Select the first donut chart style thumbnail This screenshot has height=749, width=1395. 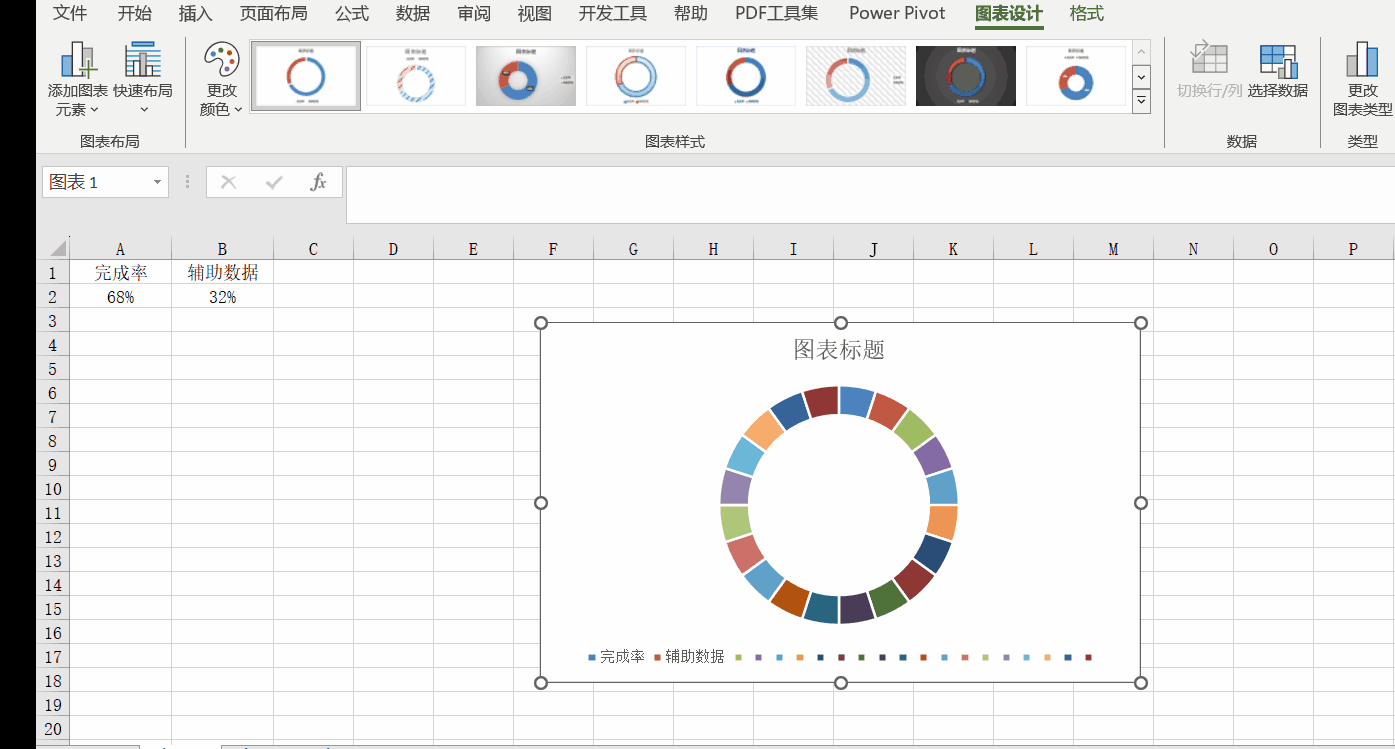[x=305, y=76]
